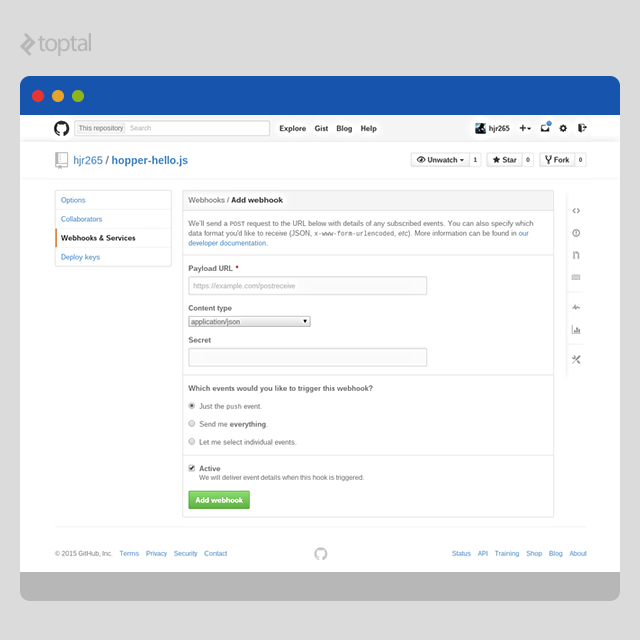The width and height of the screenshot is (640, 640).
Task: Click the stargazers count 0
Action: point(528,160)
